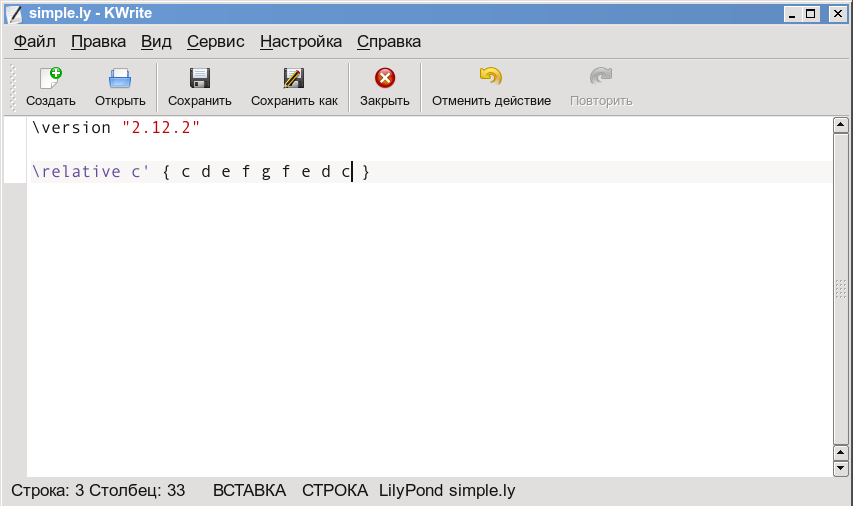Viewport: 853px width, 506px height.
Task: Open the Файл menu
Action: pyautogui.click(x=35, y=41)
